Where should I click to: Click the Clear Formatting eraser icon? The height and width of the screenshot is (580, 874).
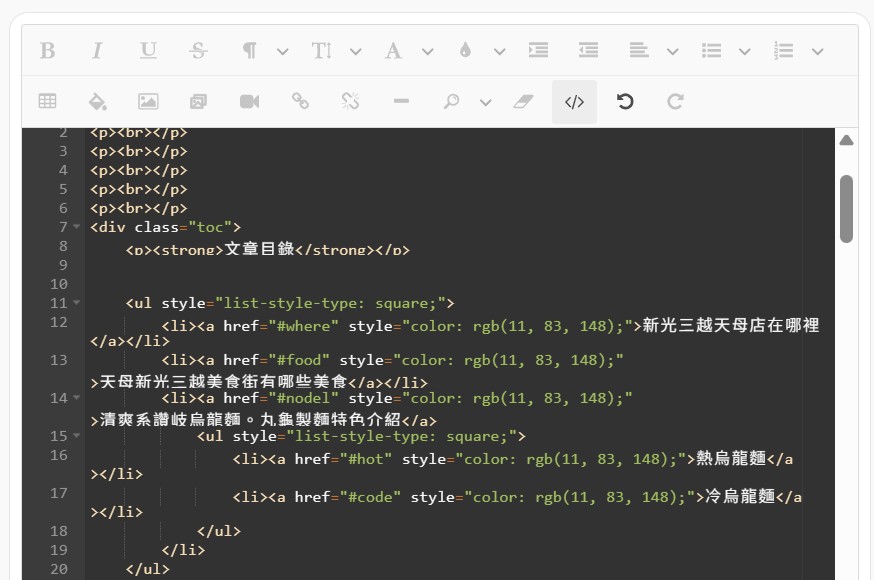(523, 101)
